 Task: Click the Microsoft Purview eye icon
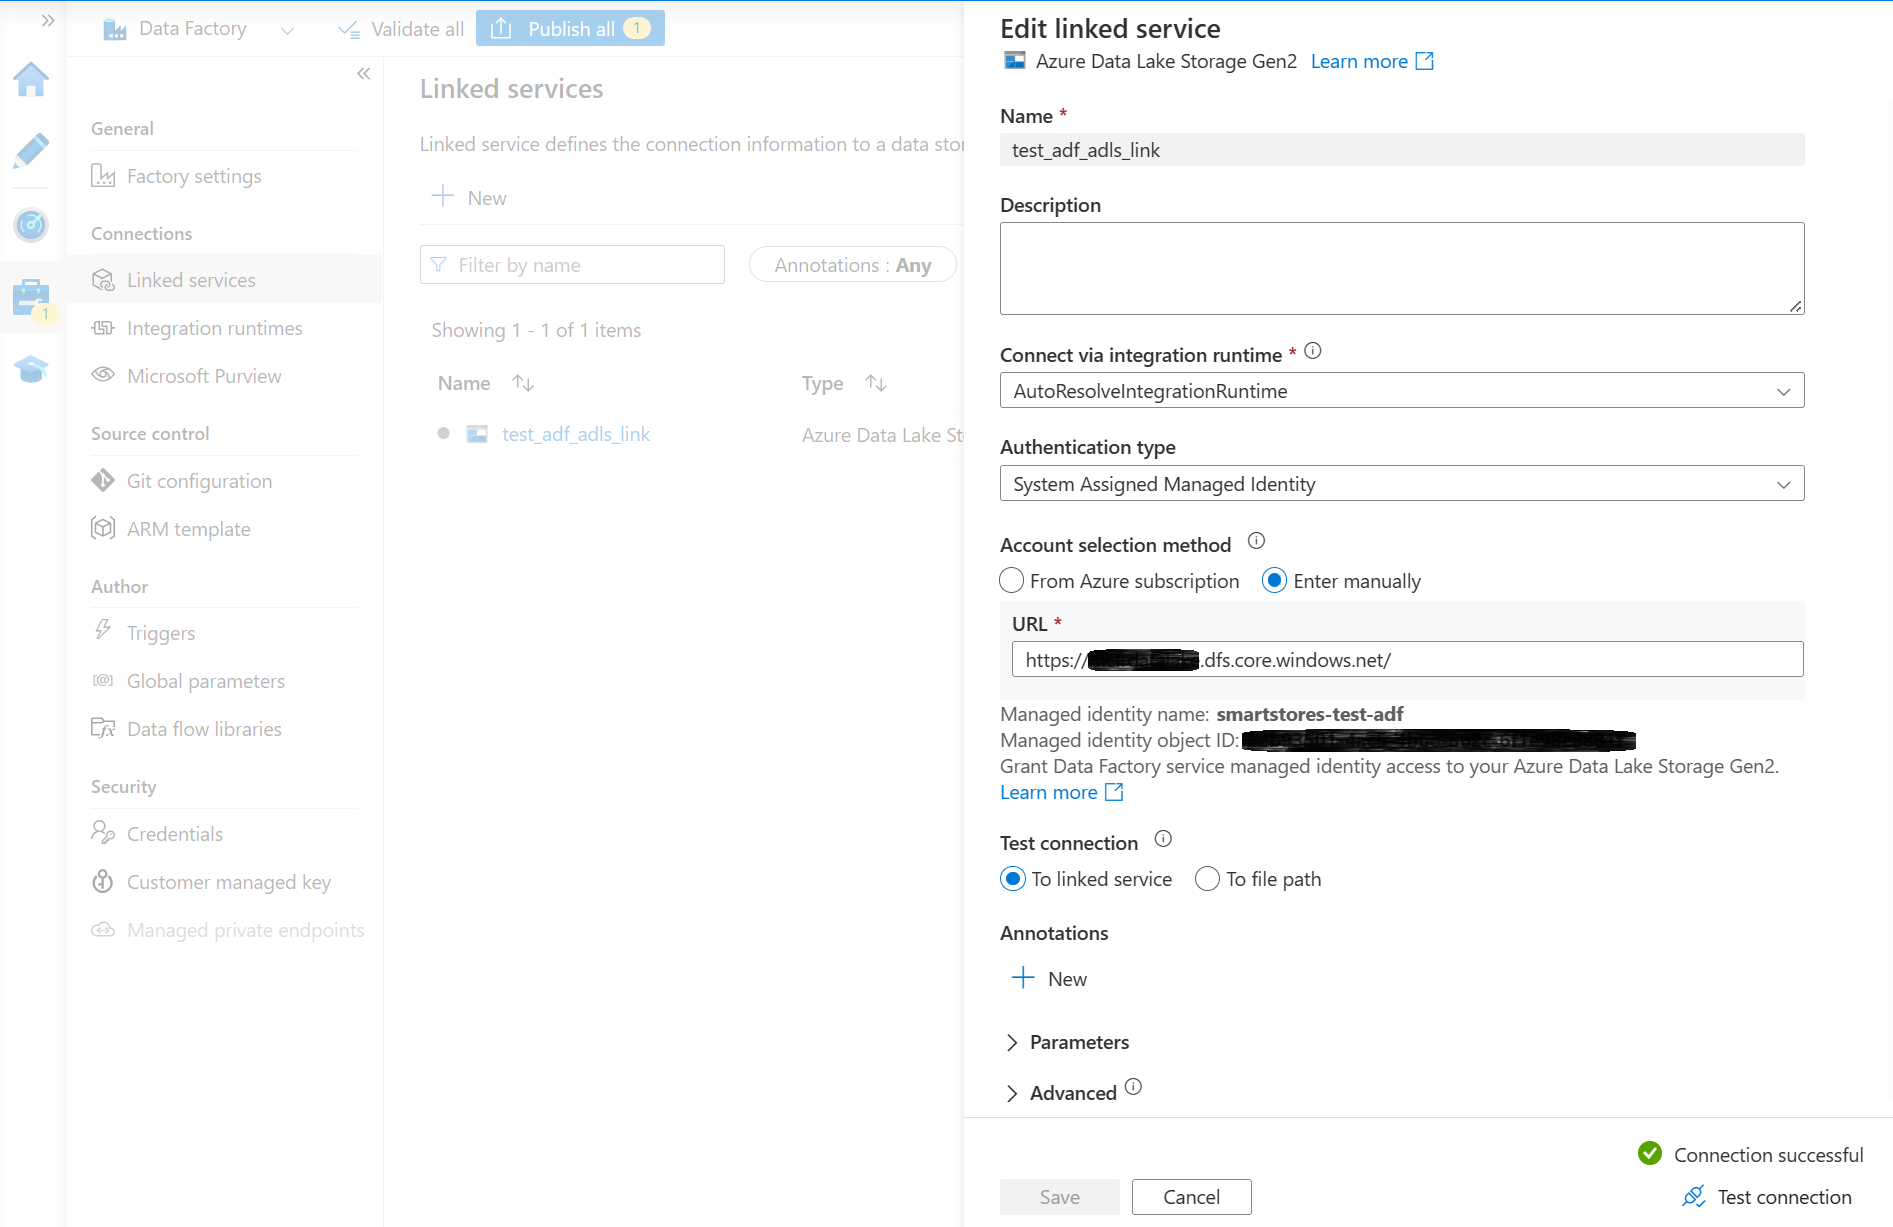click(103, 375)
